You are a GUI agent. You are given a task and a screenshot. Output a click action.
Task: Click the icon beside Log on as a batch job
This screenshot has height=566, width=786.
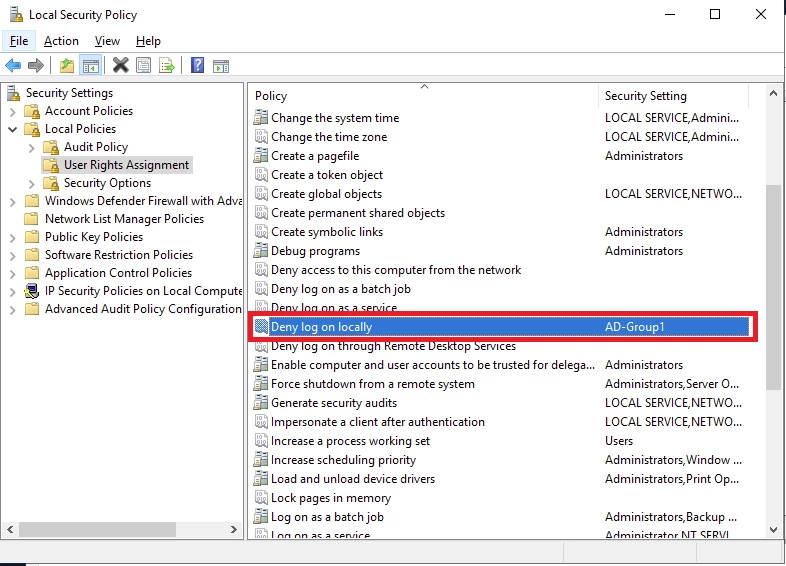click(x=261, y=517)
